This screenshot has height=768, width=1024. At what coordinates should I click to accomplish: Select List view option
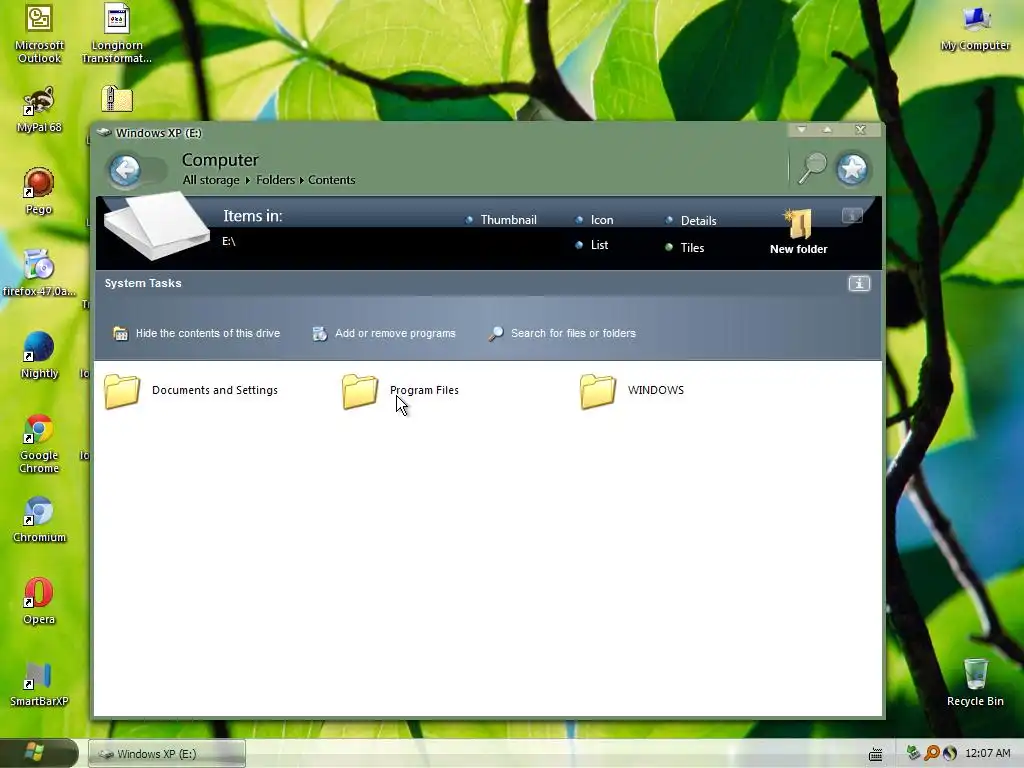point(592,245)
